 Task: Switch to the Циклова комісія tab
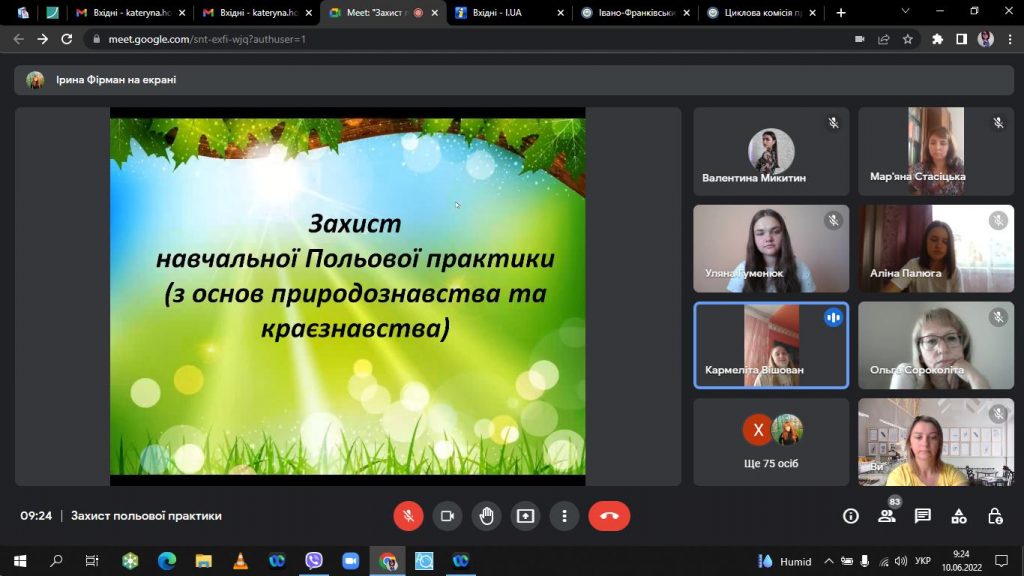coord(762,12)
